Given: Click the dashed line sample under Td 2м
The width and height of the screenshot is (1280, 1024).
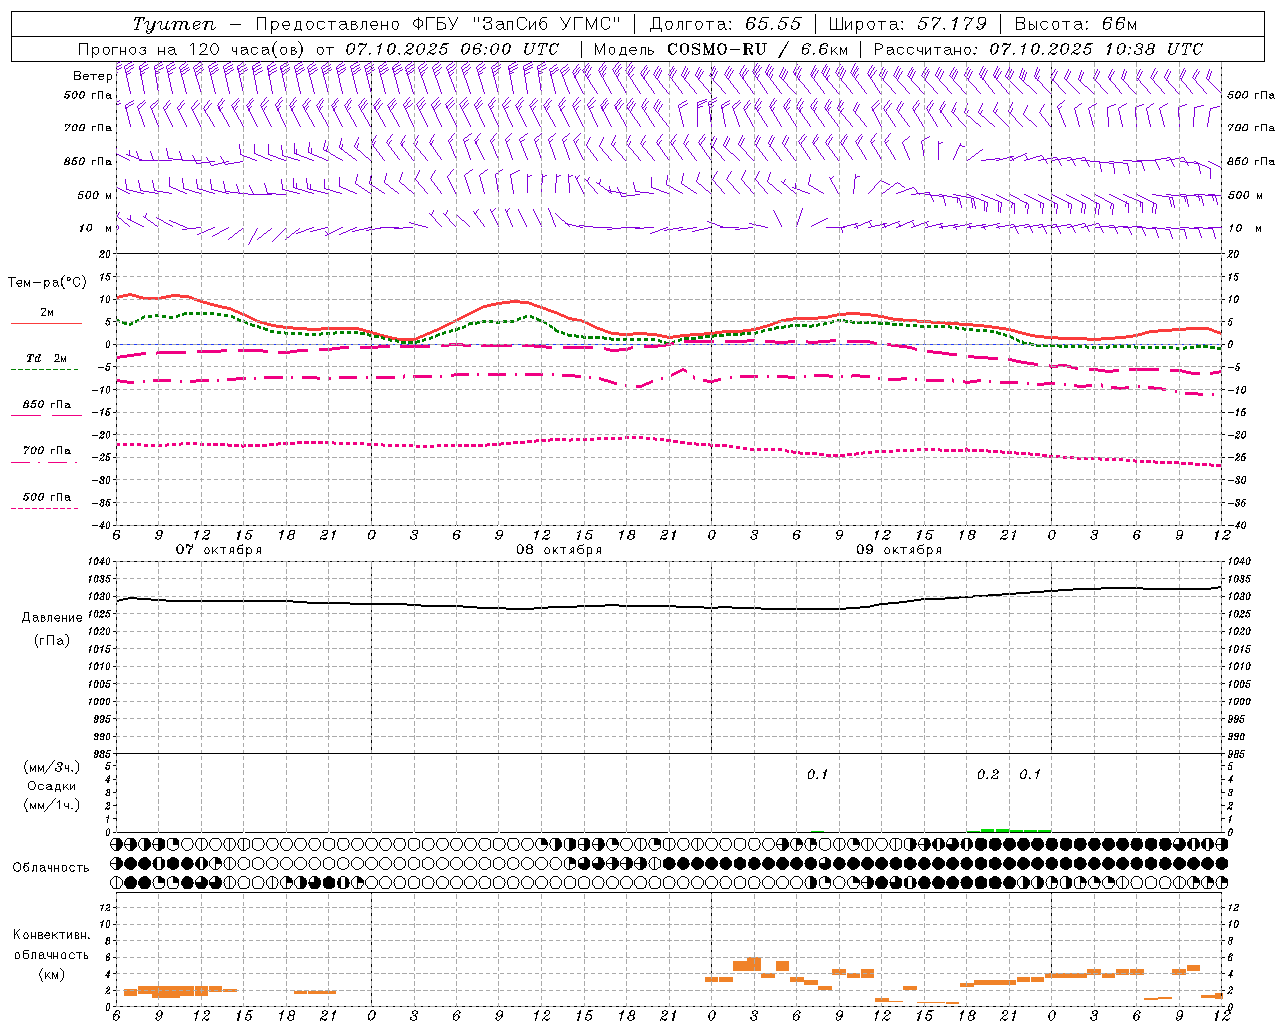Looking at the screenshot, I should 44,370.
